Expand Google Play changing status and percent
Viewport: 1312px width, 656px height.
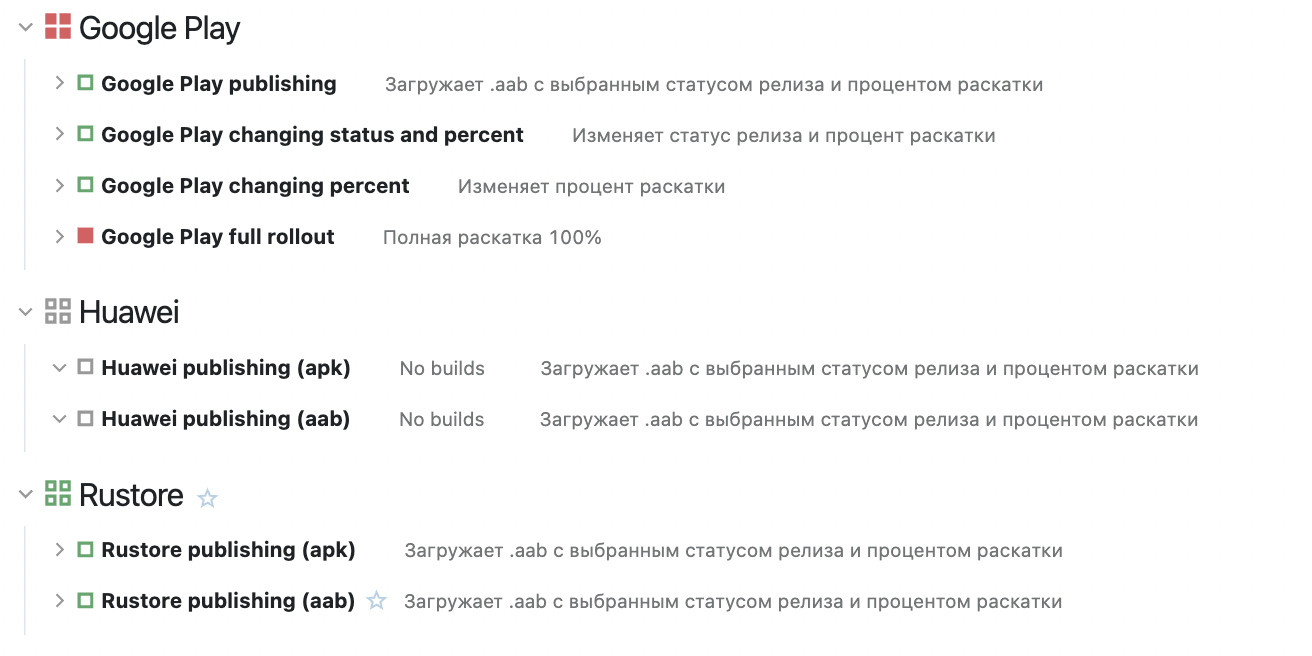tap(60, 134)
